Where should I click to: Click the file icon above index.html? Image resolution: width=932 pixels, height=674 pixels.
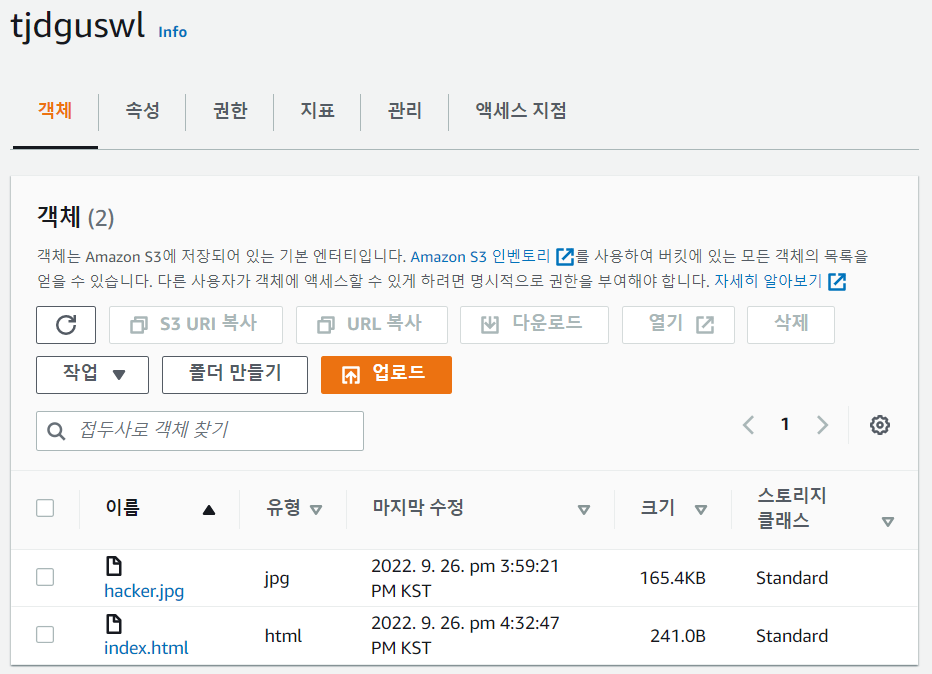tap(114, 624)
